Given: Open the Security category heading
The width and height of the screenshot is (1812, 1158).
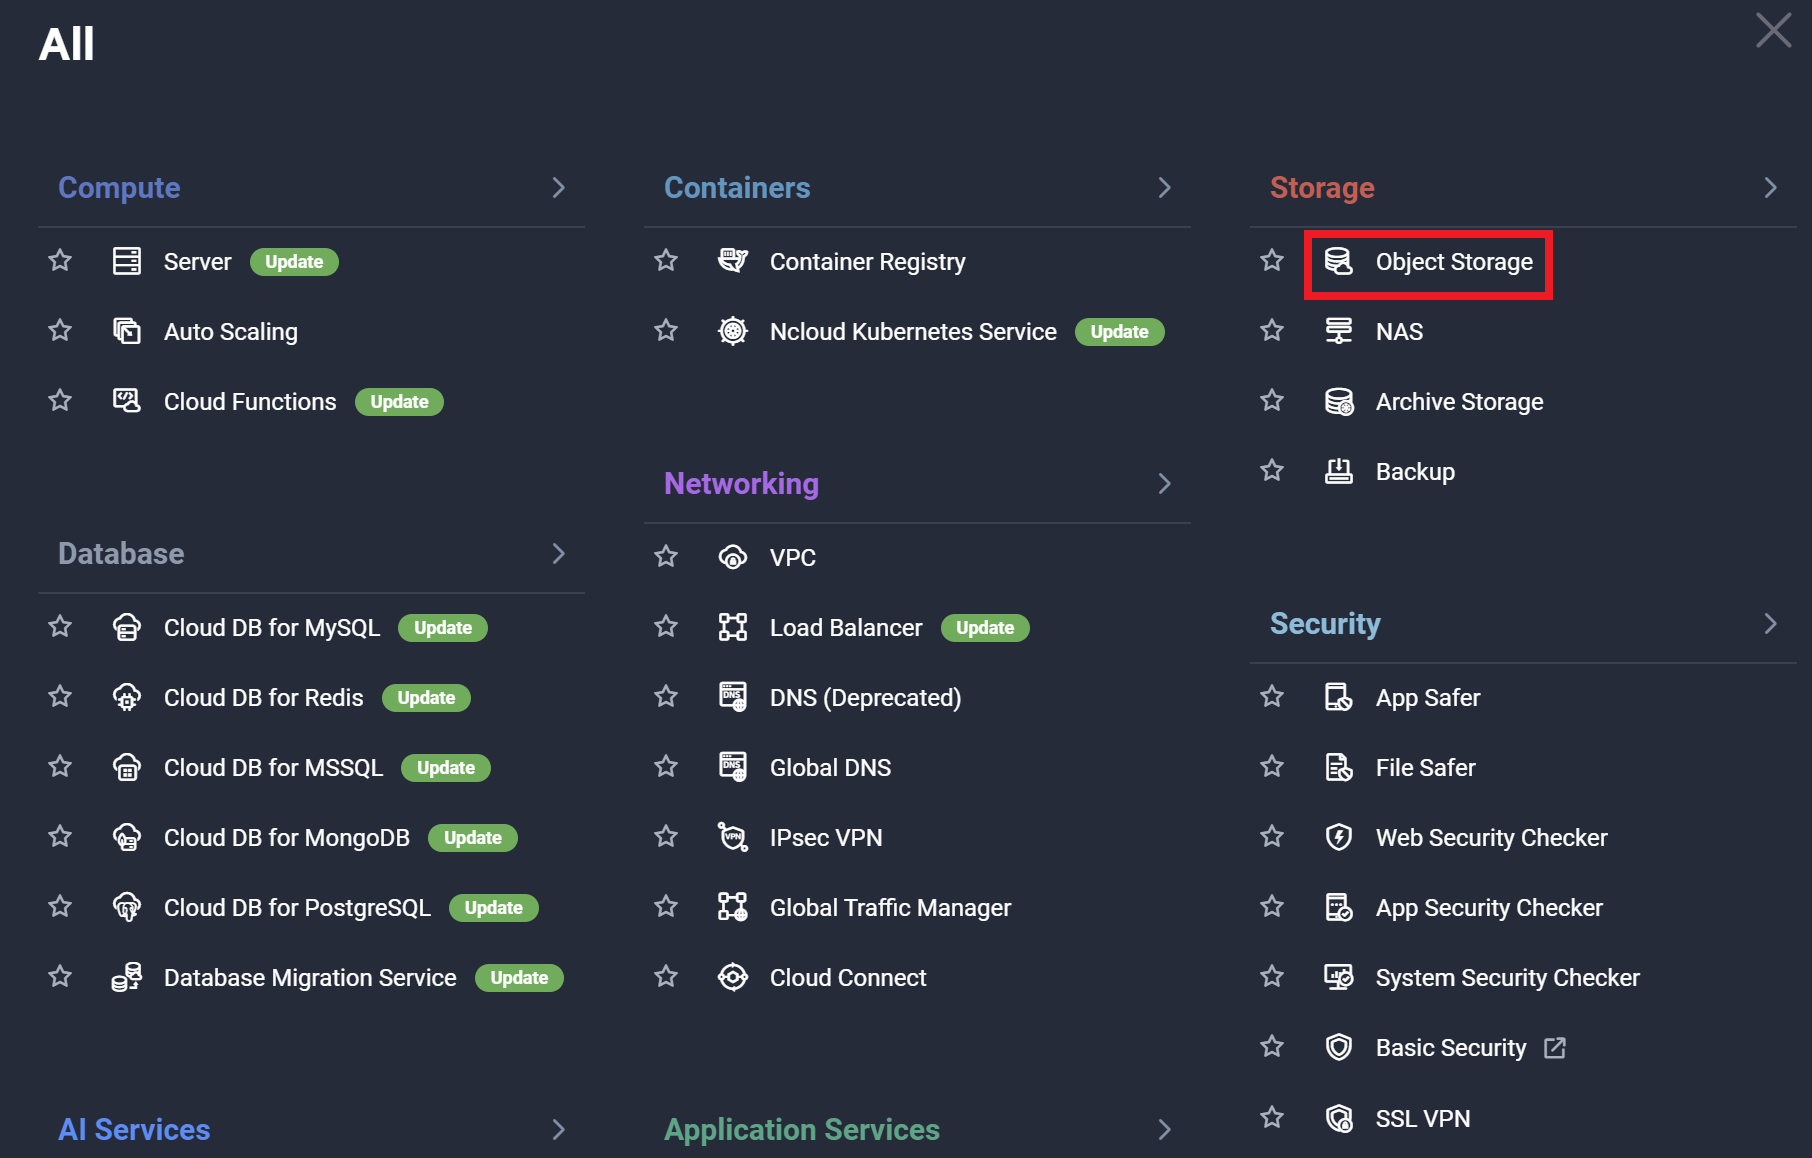Looking at the screenshot, I should 1325,624.
